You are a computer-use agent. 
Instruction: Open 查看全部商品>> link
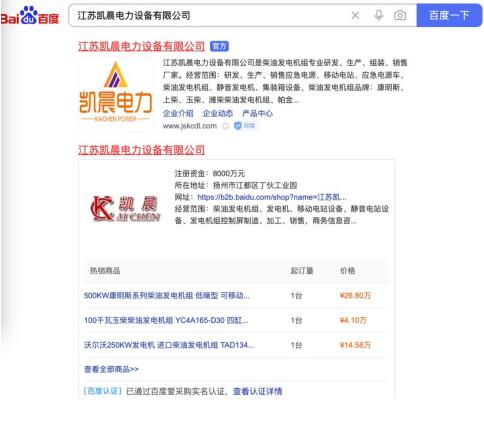[x=111, y=369]
